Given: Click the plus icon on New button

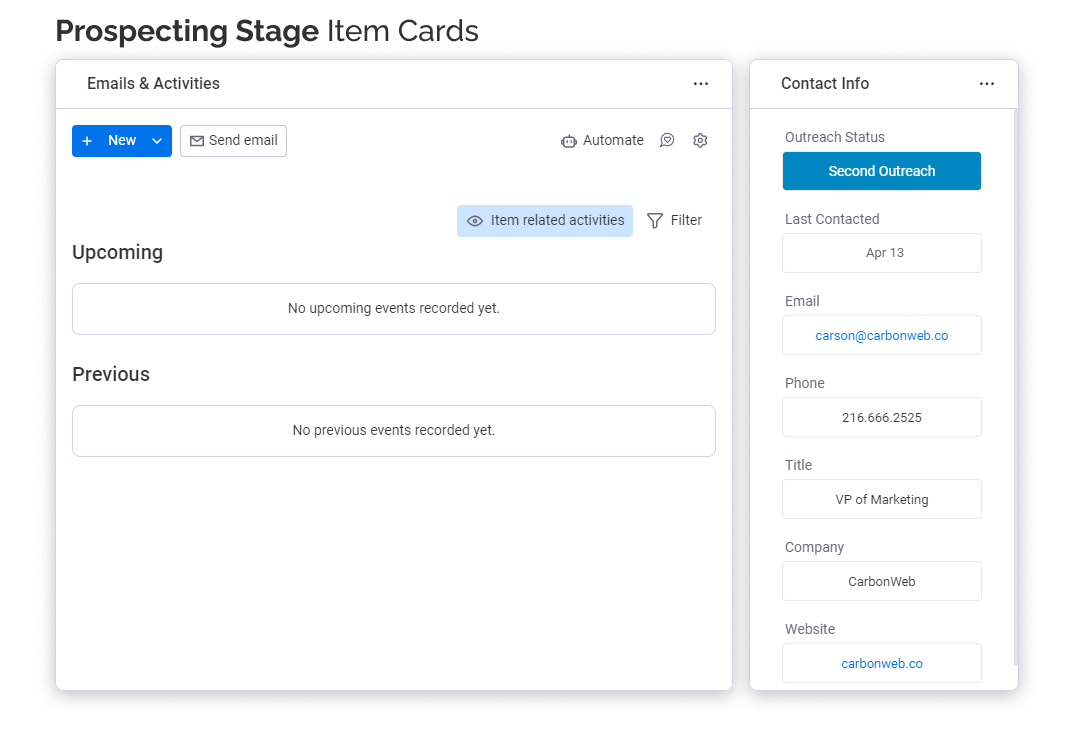Looking at the screenshot, I should pos(87,141).
